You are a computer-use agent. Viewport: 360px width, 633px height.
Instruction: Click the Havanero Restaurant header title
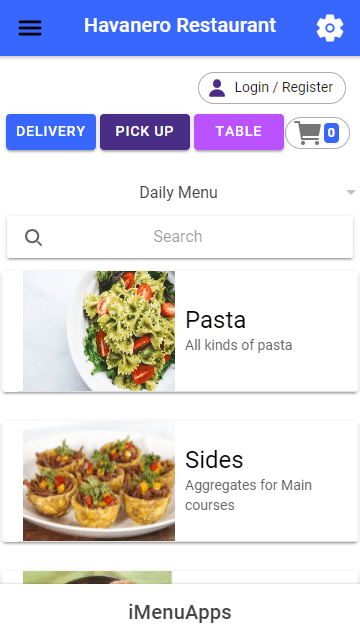click(180, 25)
